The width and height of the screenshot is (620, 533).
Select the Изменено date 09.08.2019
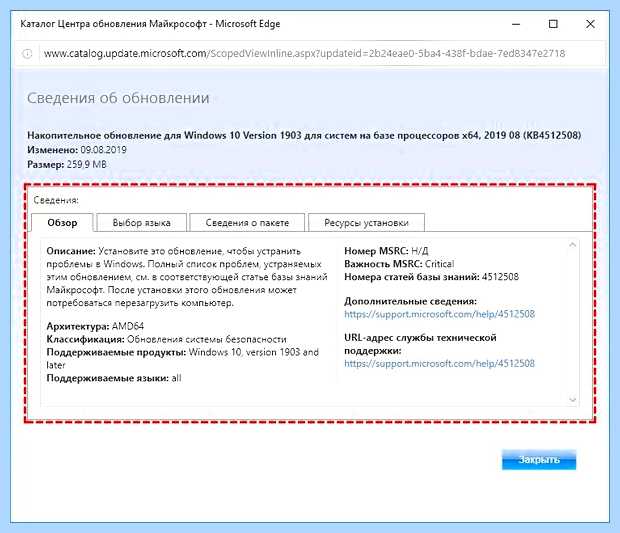104,150
